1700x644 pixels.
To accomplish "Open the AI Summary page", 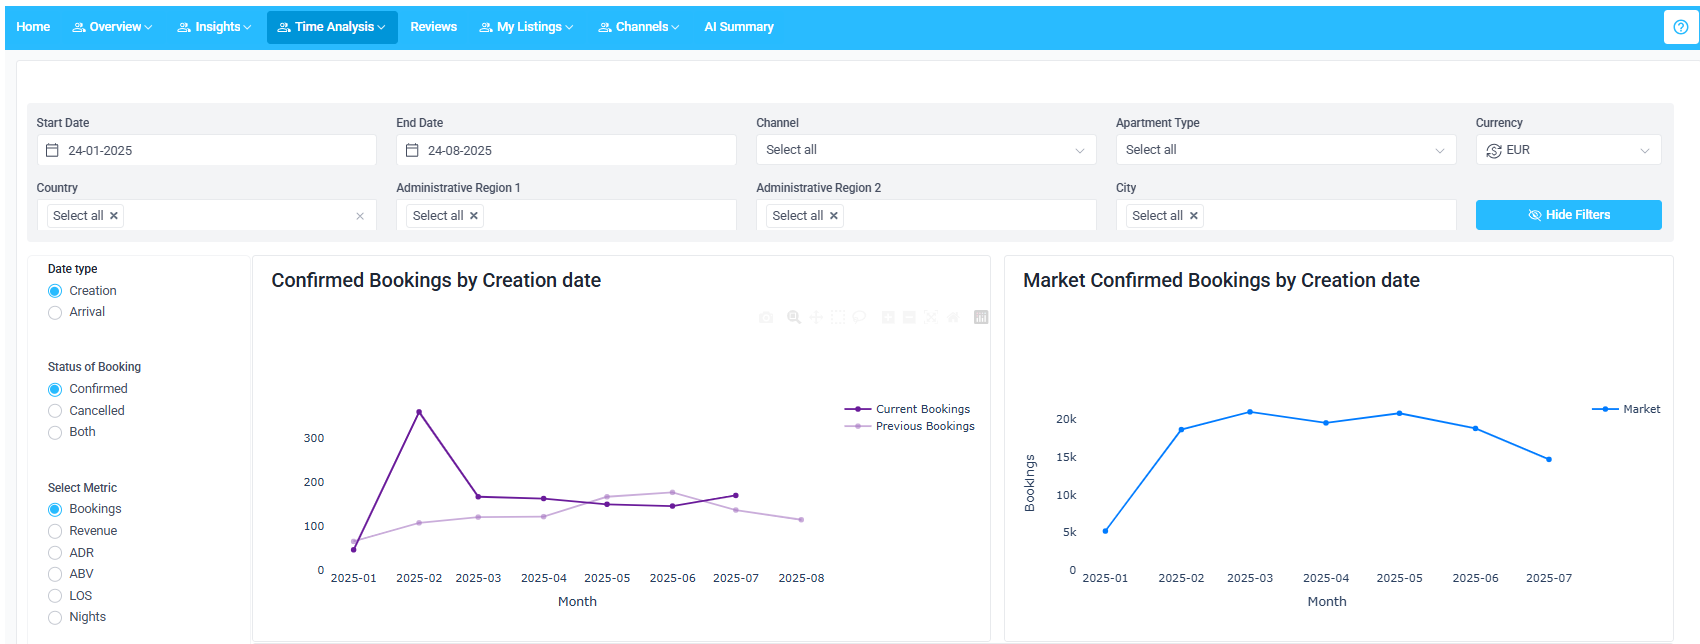I will click(738, 27).
